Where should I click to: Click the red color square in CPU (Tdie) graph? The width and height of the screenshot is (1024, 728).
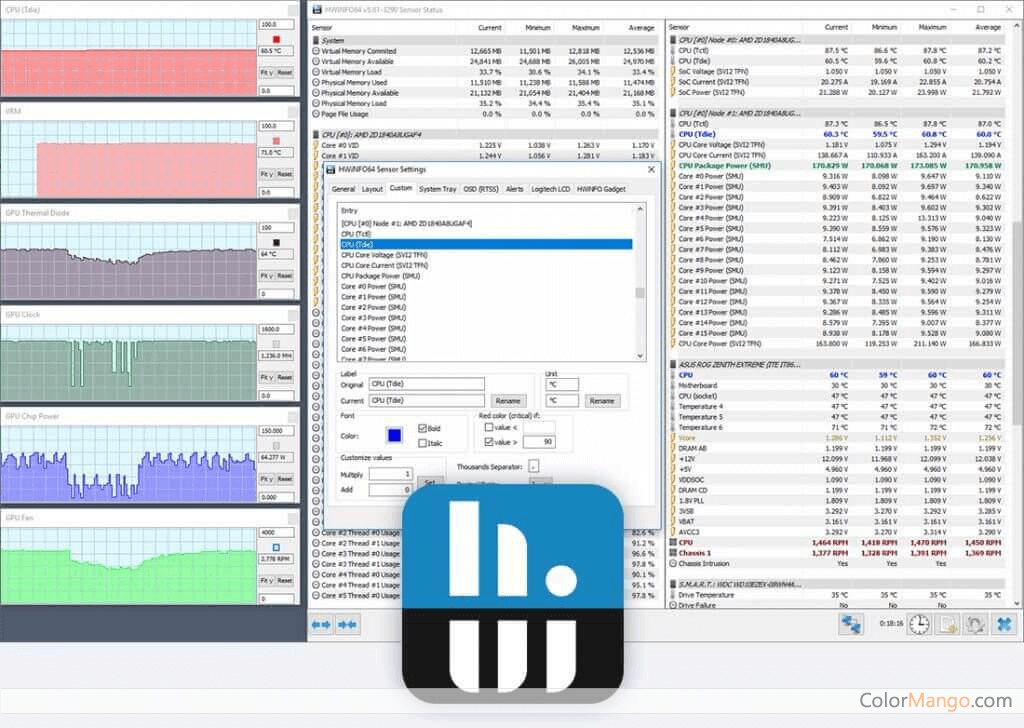276,39
